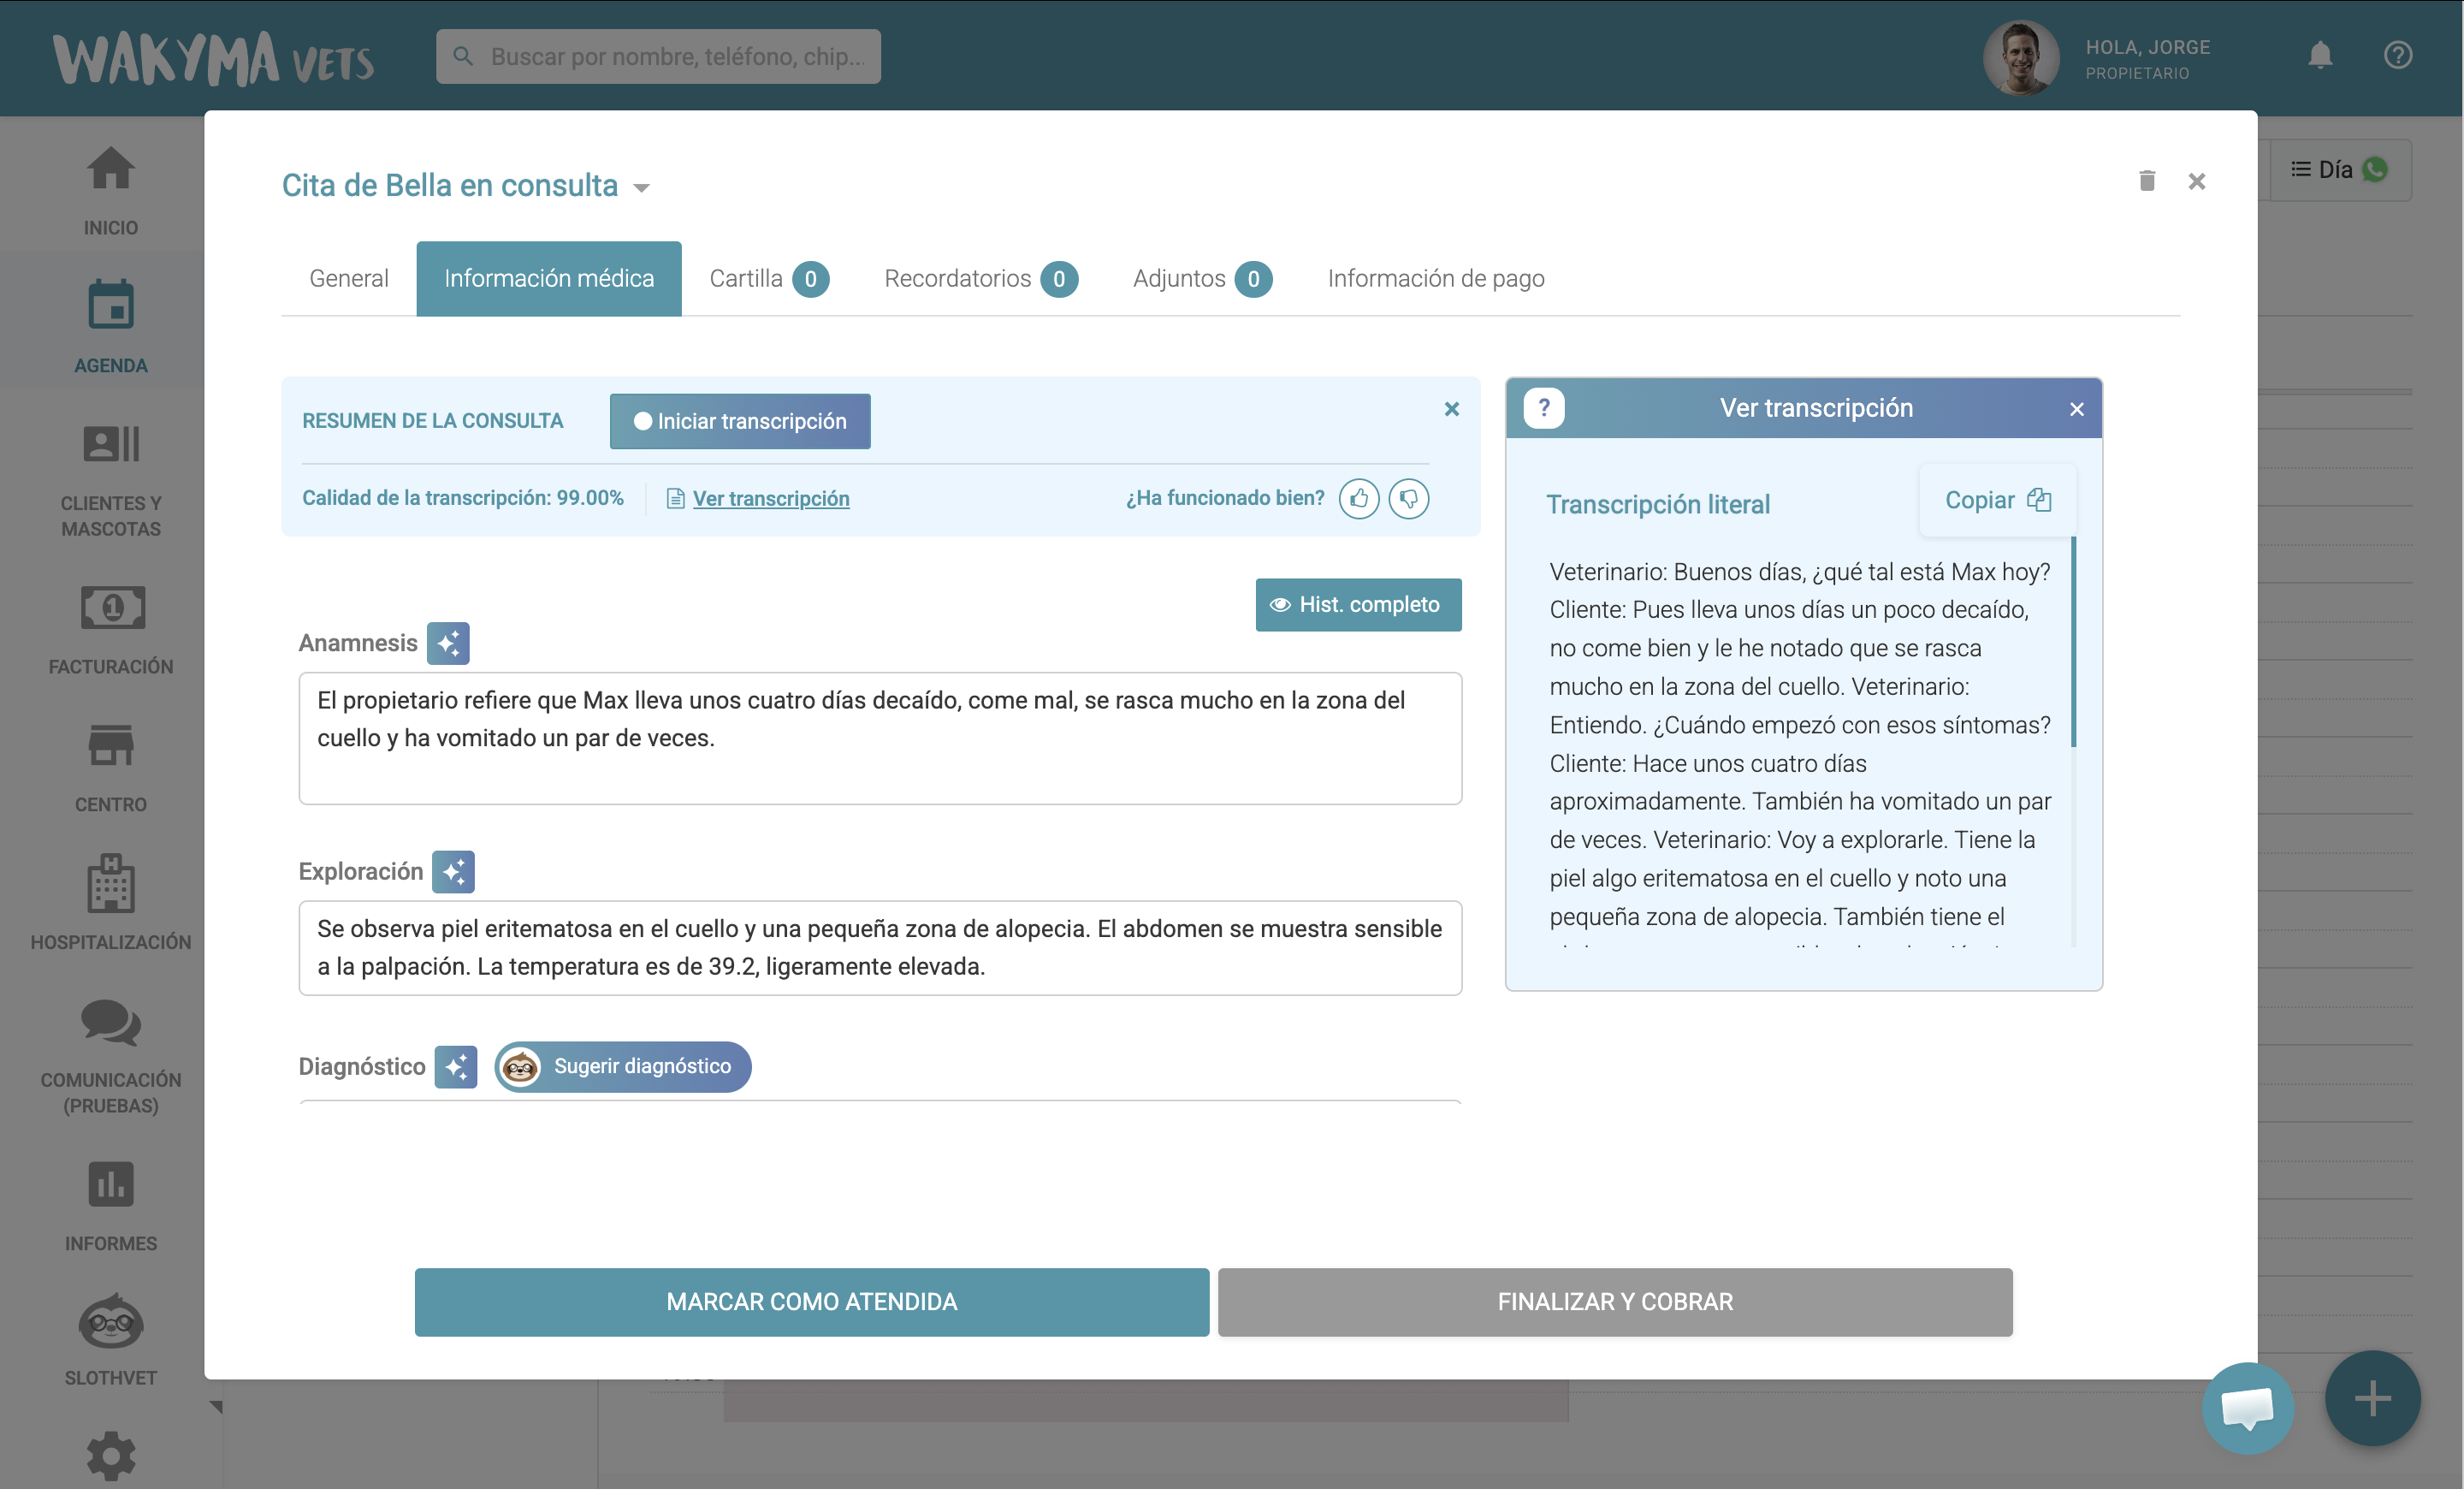Click the Hola, Jorge user name

(x=2147, y=47)
